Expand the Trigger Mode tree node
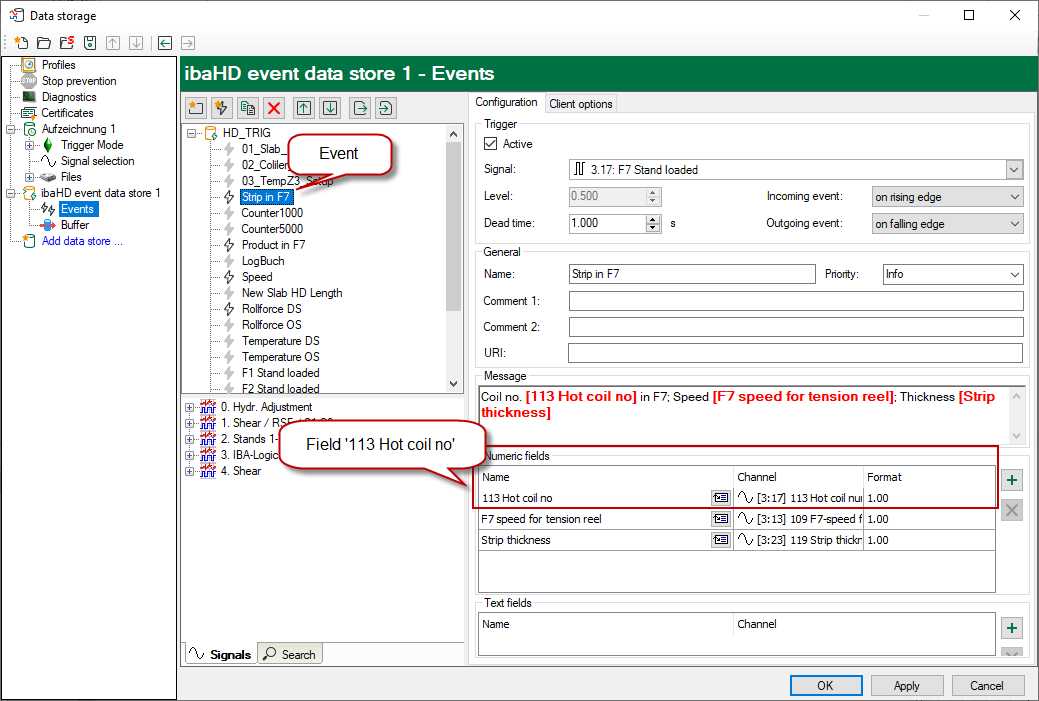1039x701 pixels. (x=30, y=145)
